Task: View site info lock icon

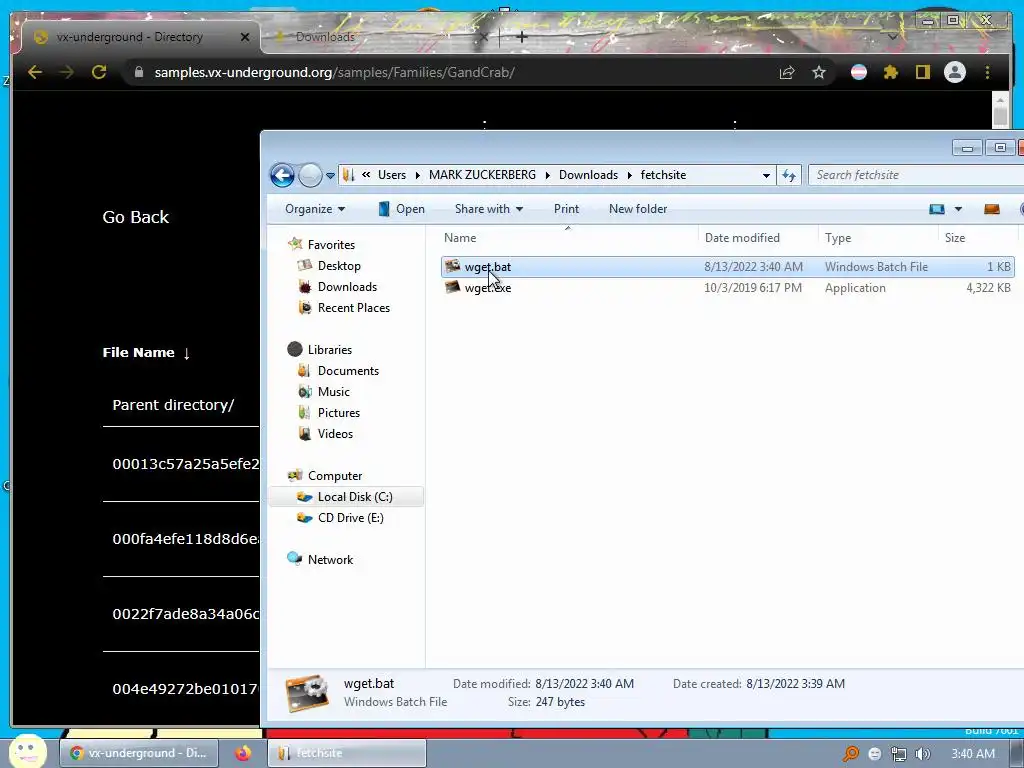Action: point(138,72)
